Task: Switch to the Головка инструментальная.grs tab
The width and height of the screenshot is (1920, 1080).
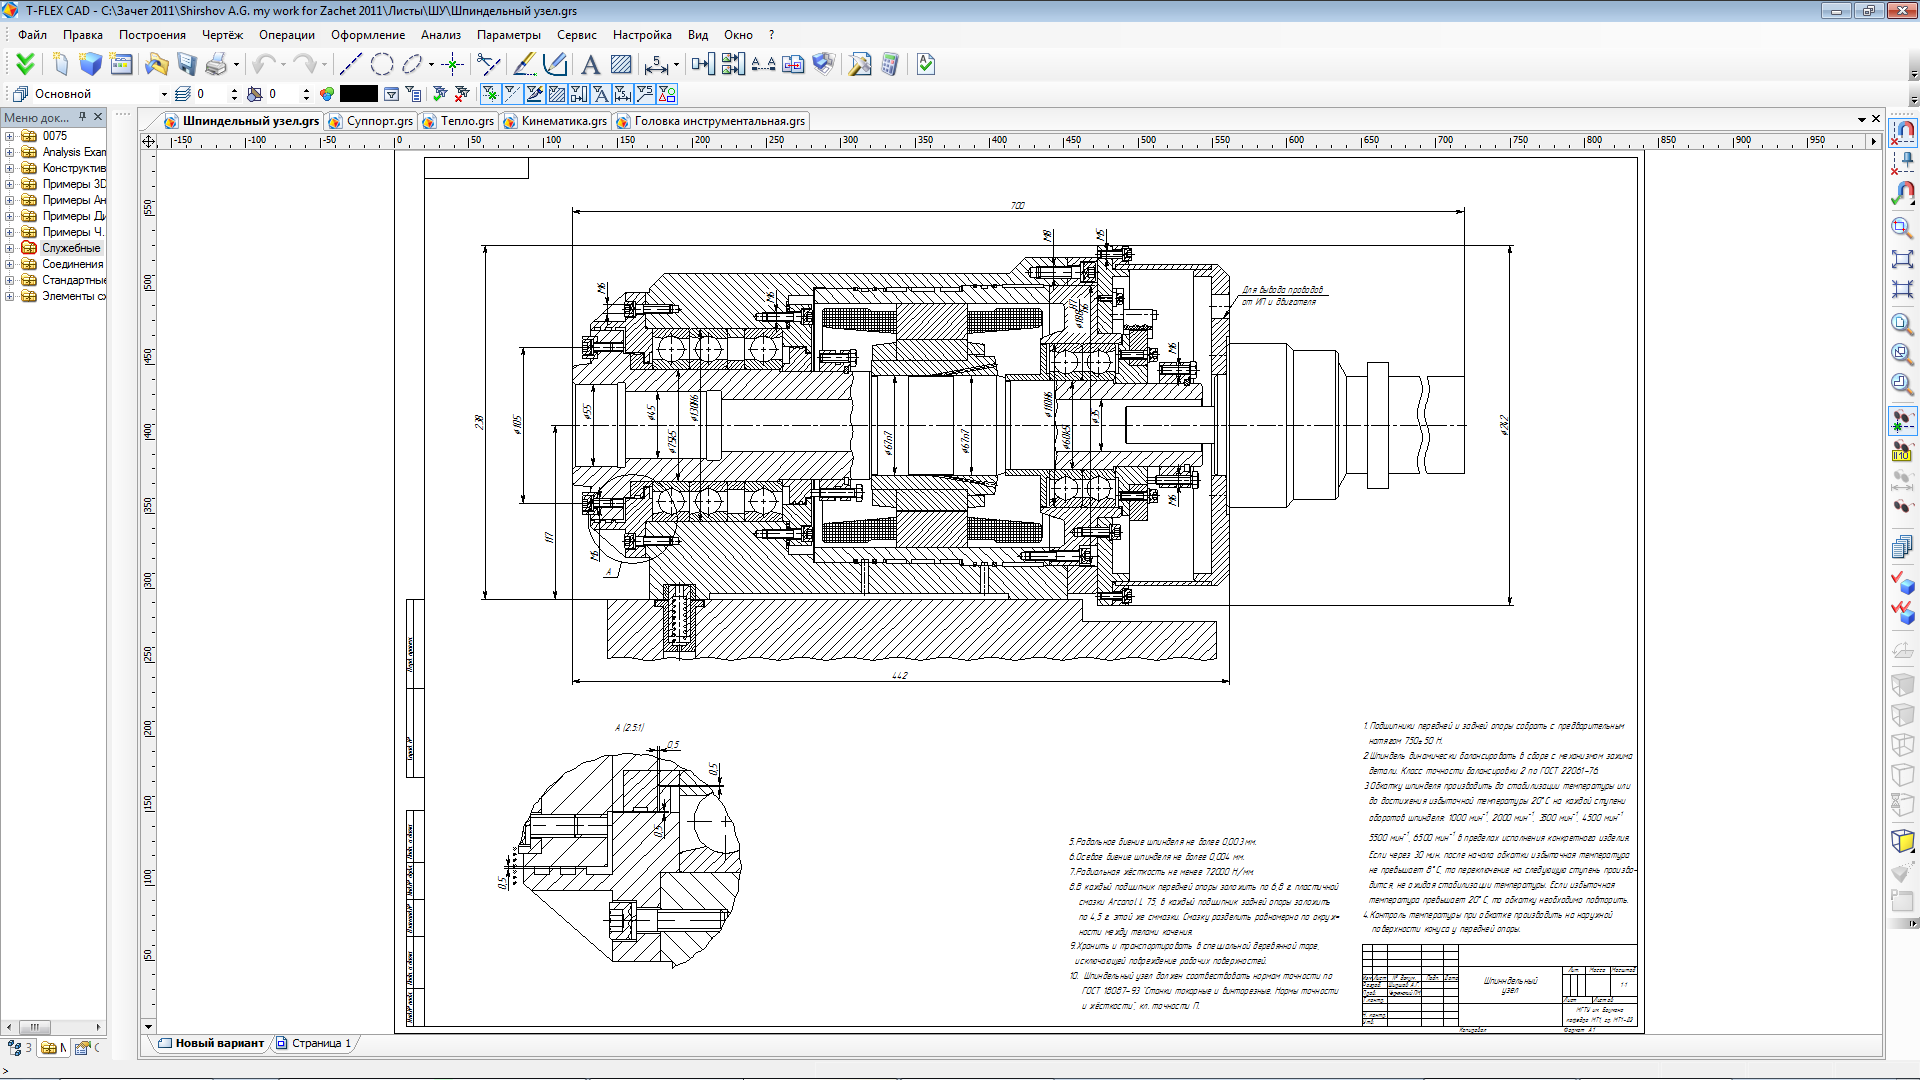Action: [x=711, y=121]
